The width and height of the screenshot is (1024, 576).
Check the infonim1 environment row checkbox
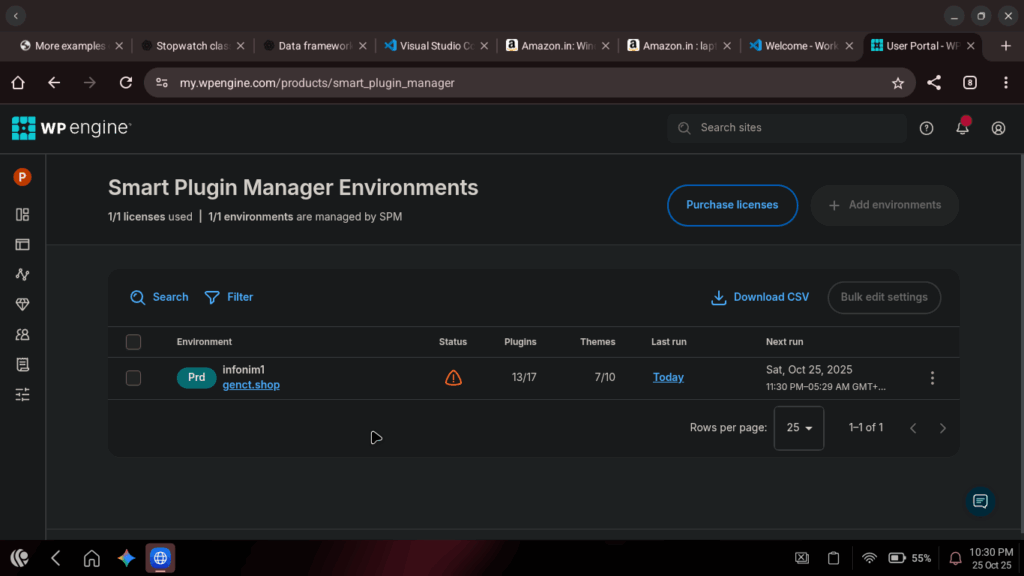133,378
